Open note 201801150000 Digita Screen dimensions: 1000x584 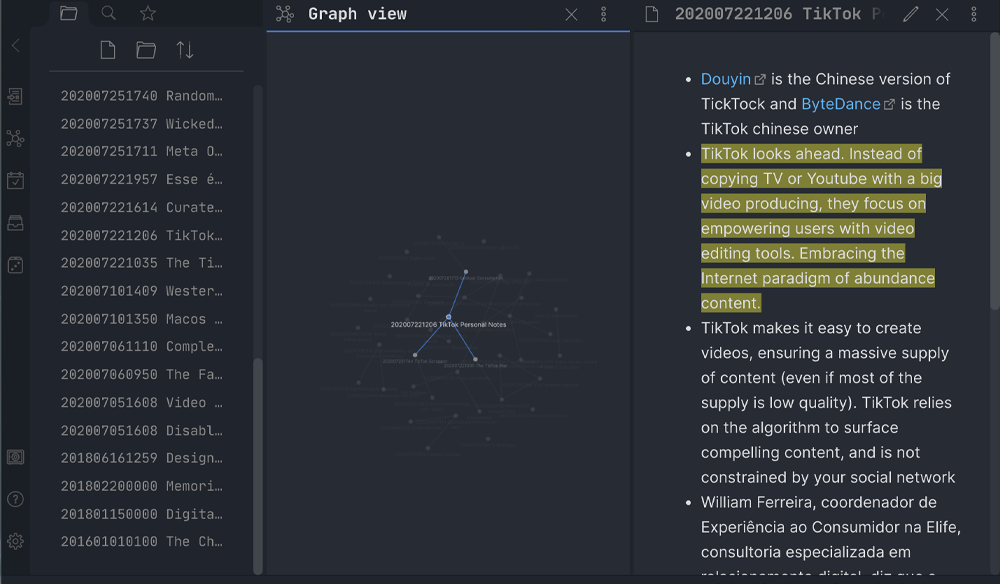pos(142,514)
